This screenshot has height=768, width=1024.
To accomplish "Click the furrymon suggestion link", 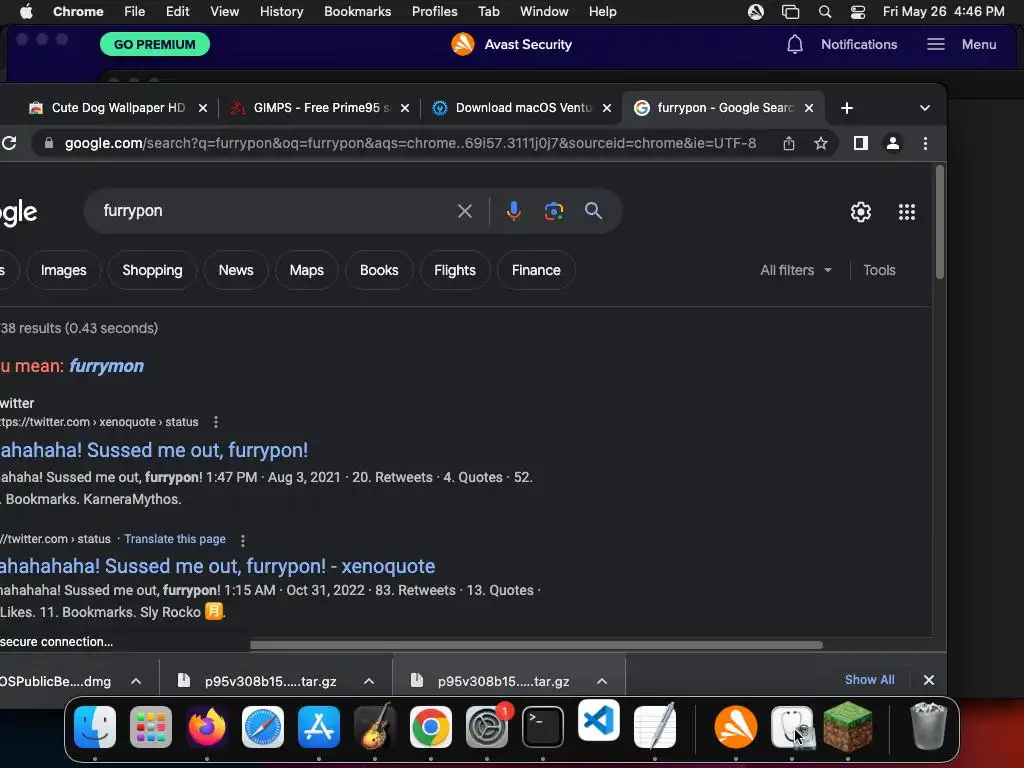I will pos(106,366).
